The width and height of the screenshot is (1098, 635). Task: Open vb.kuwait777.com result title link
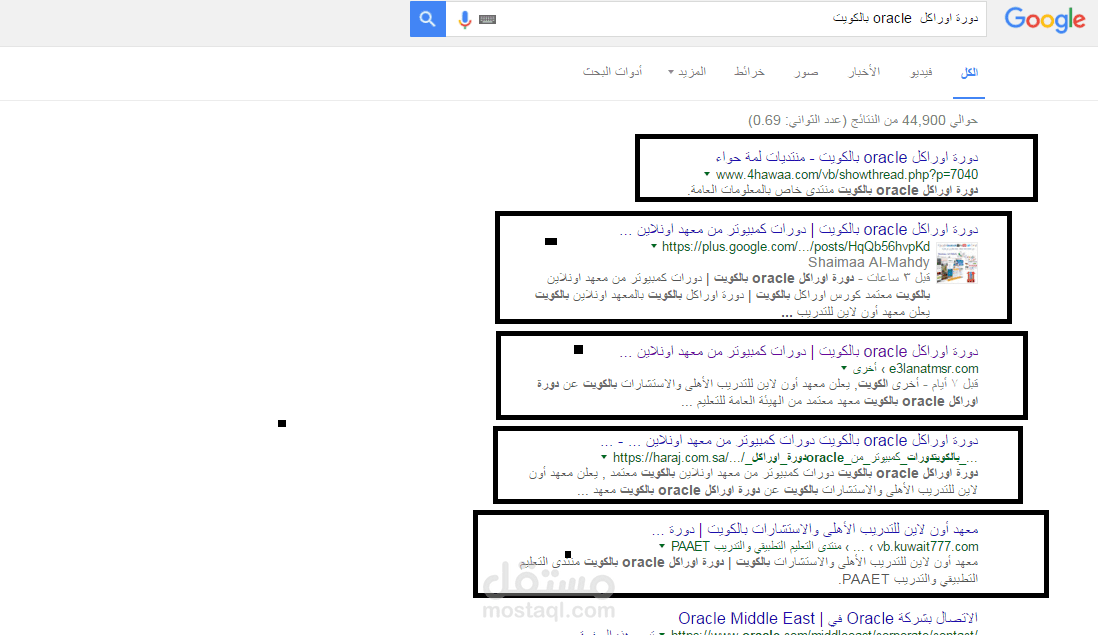coord(814,529)
